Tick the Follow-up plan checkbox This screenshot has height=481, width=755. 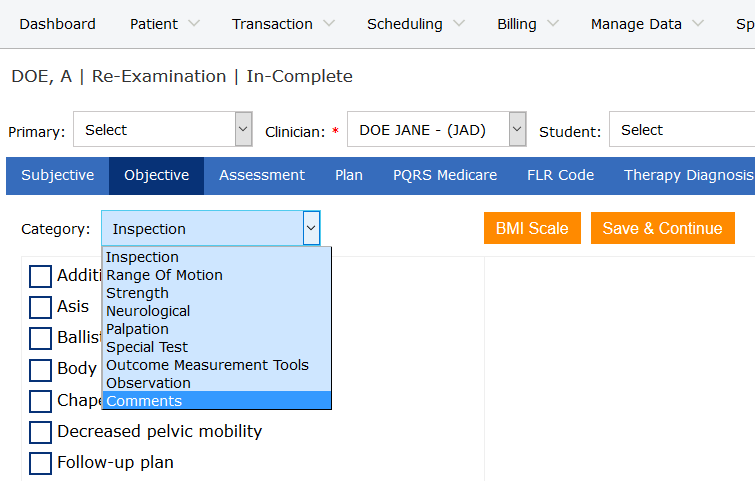40,463
